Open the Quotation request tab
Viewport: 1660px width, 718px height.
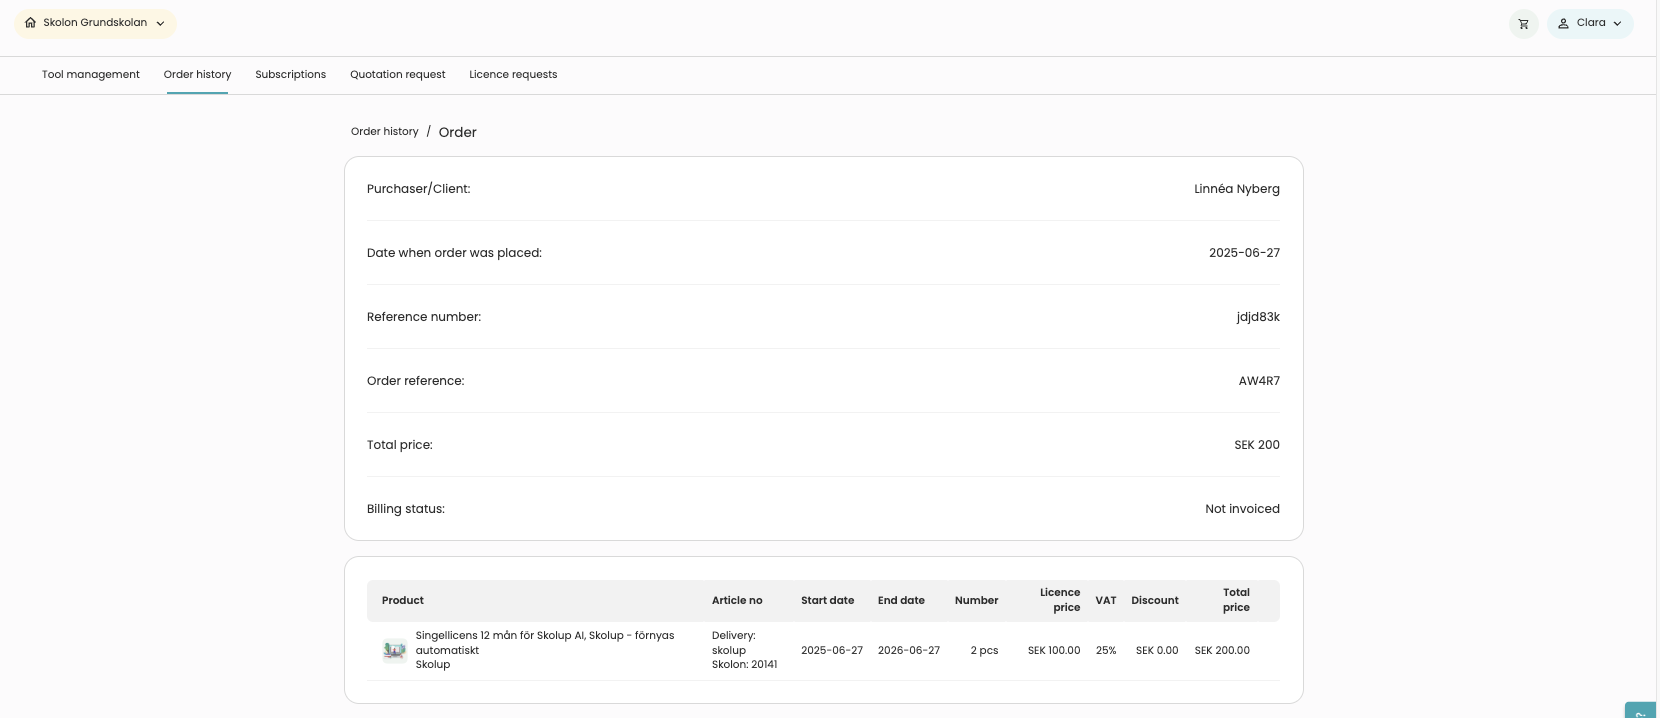coord(397,75)
